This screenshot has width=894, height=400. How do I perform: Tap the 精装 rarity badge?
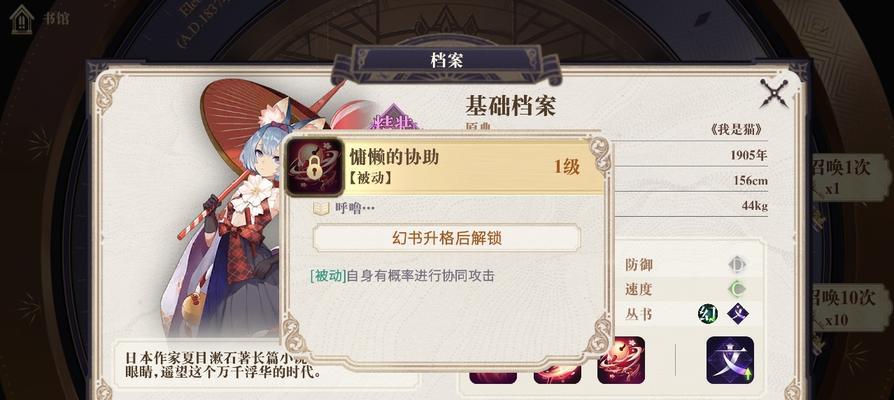(395, 120)
